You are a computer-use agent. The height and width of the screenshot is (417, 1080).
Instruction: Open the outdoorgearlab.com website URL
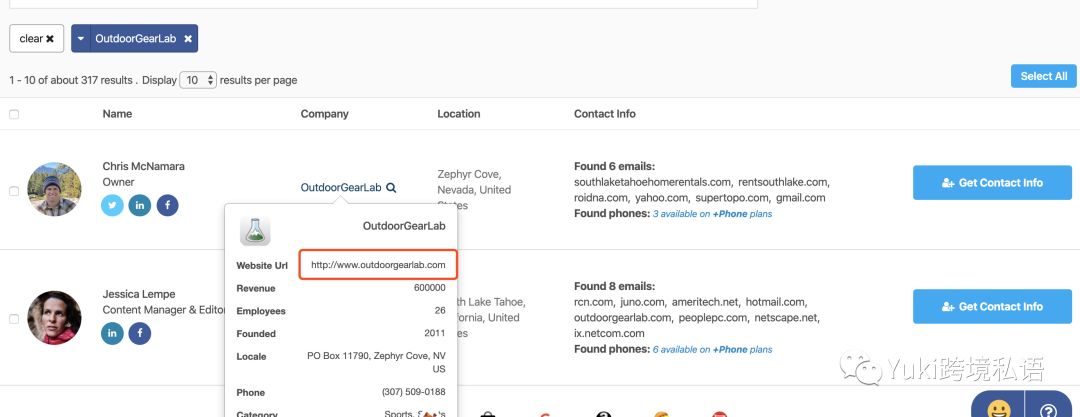378,265
